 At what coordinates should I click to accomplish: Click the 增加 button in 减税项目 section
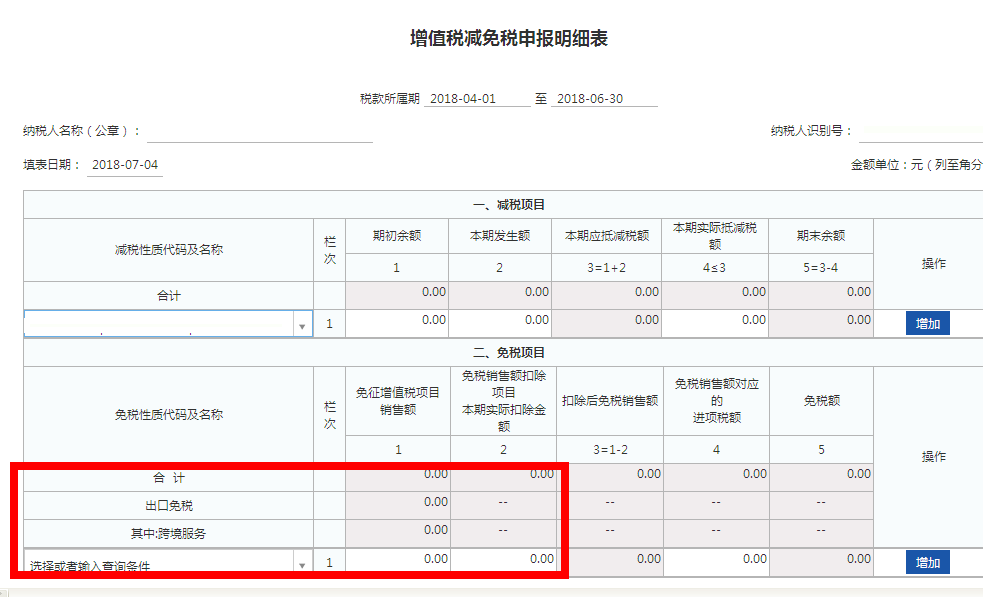[928, 323]
